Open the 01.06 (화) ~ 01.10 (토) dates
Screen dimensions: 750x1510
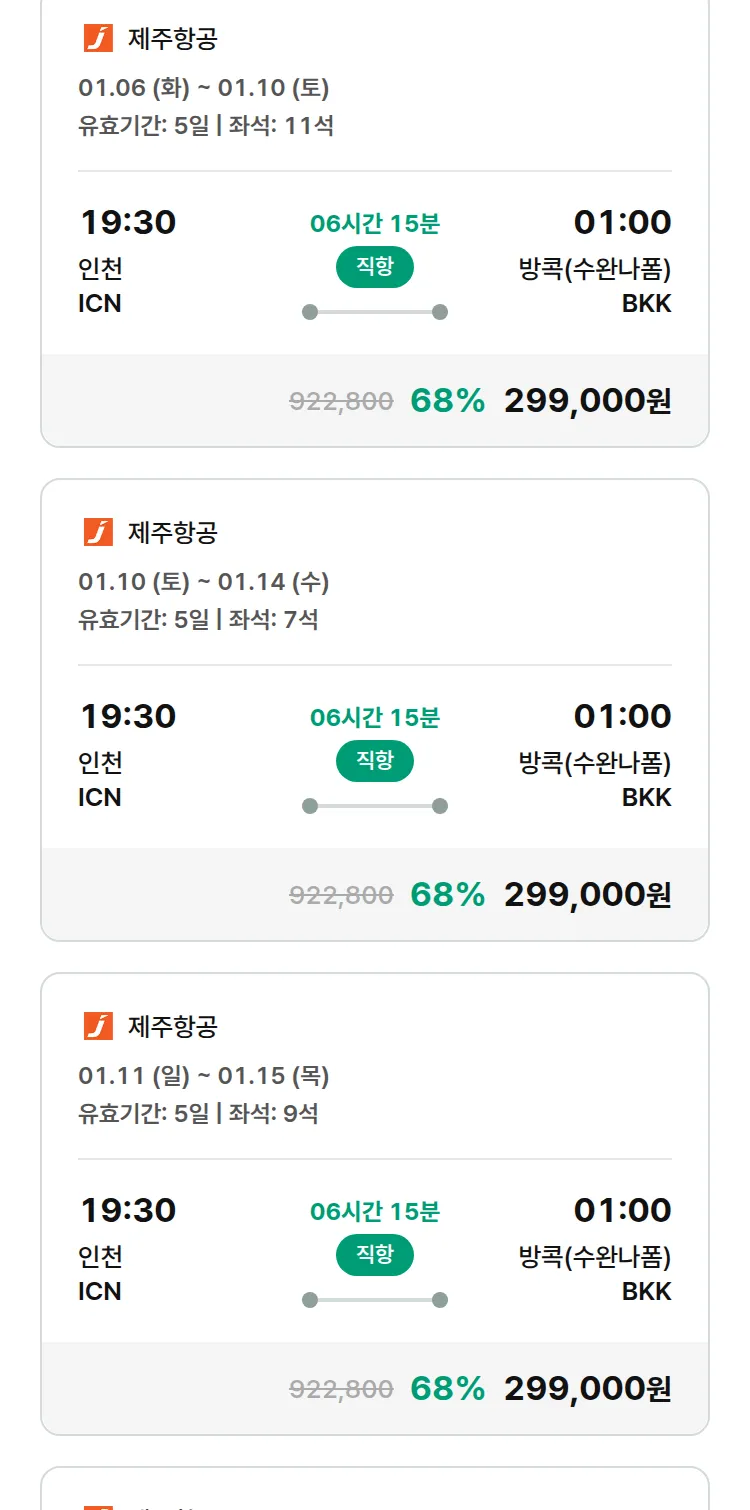(x=204, y=88)
